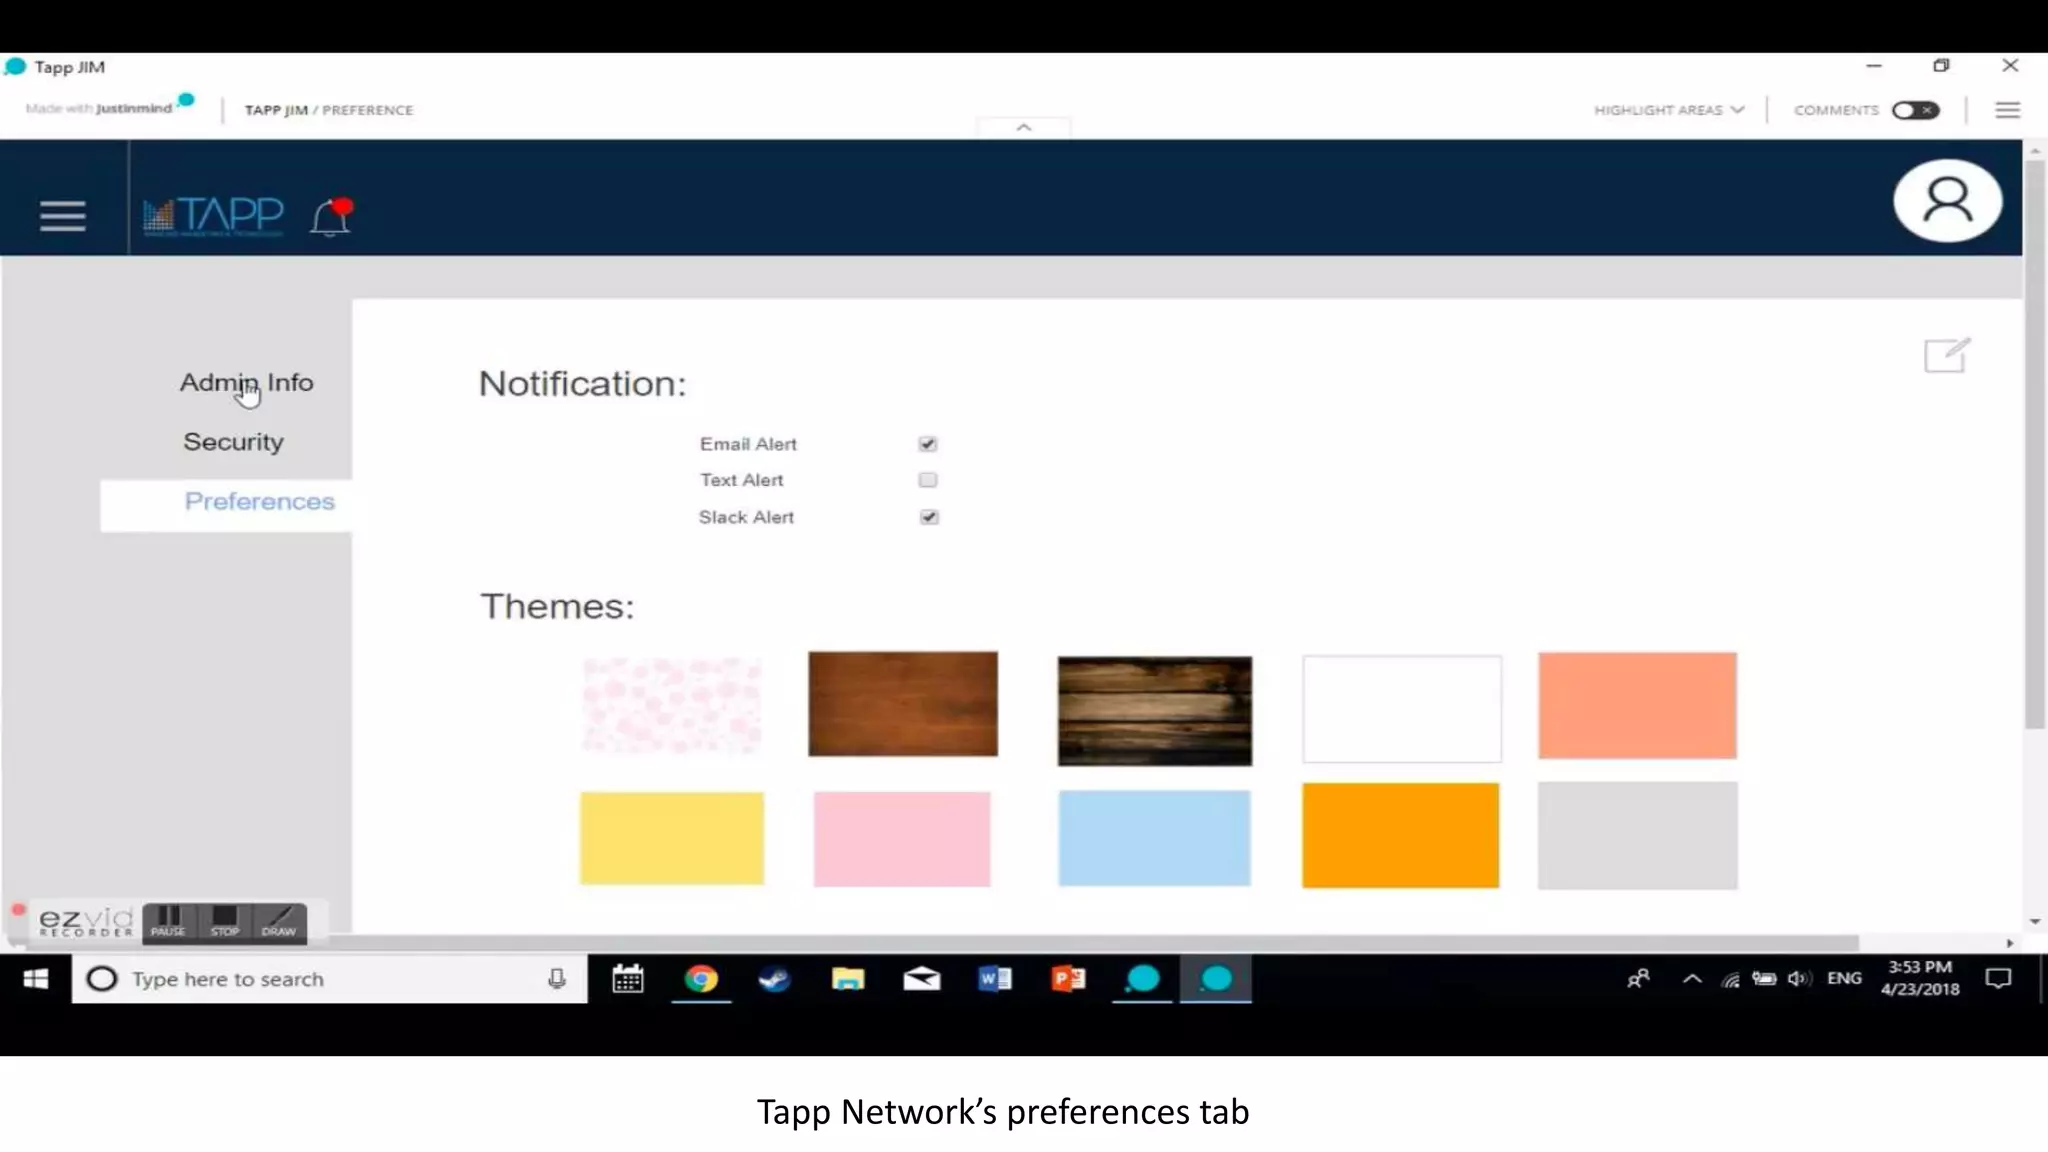Open the user profile avatar
Screen dimensions: 2048x1152
(x=1947, y=201)
